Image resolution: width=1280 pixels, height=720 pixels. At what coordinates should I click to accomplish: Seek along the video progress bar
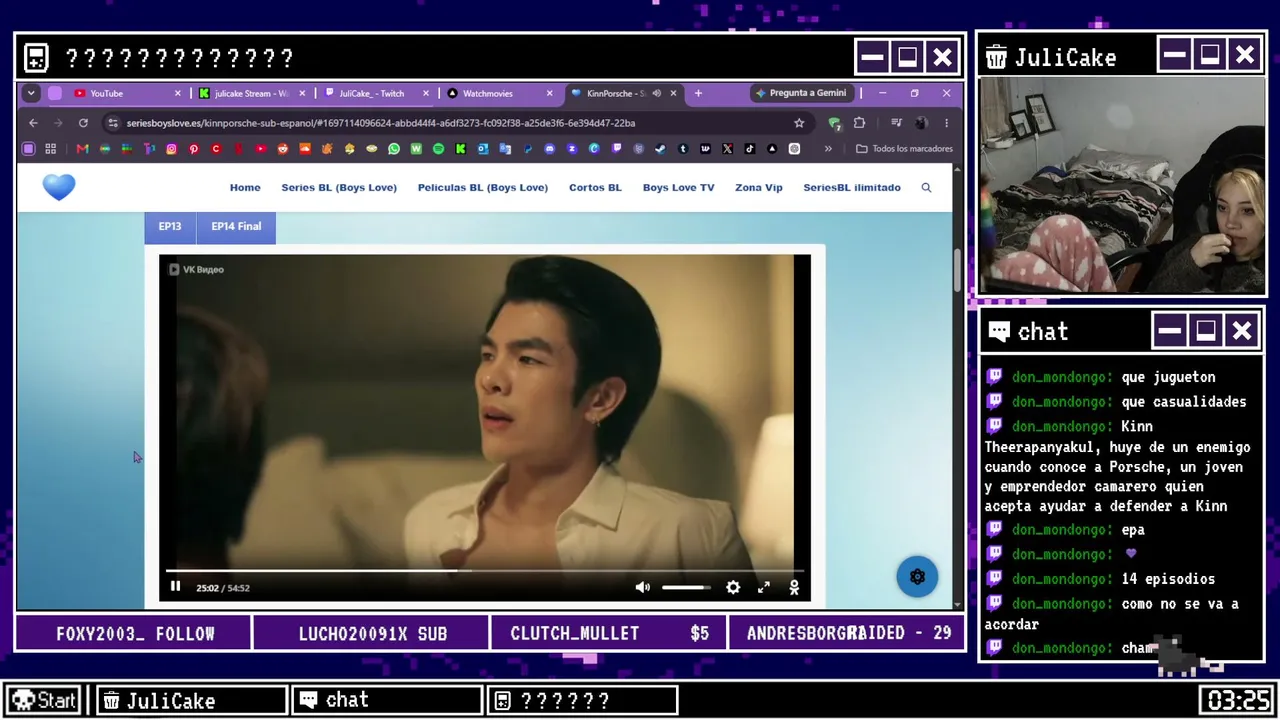(485, 571)
